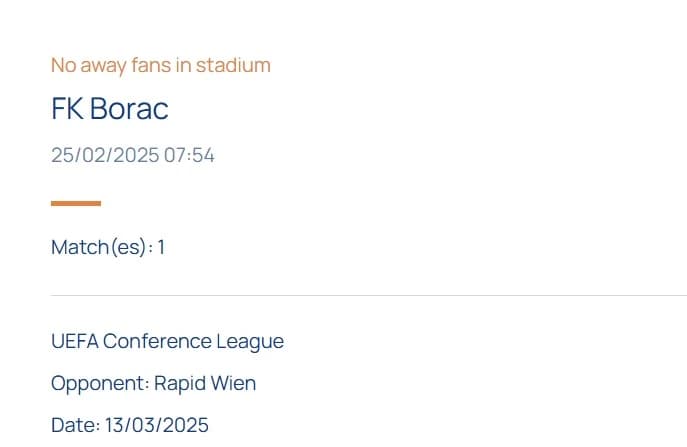Open the UEFA Conference League text
This screenshot has height=447, width=687.
pos(167,341)
